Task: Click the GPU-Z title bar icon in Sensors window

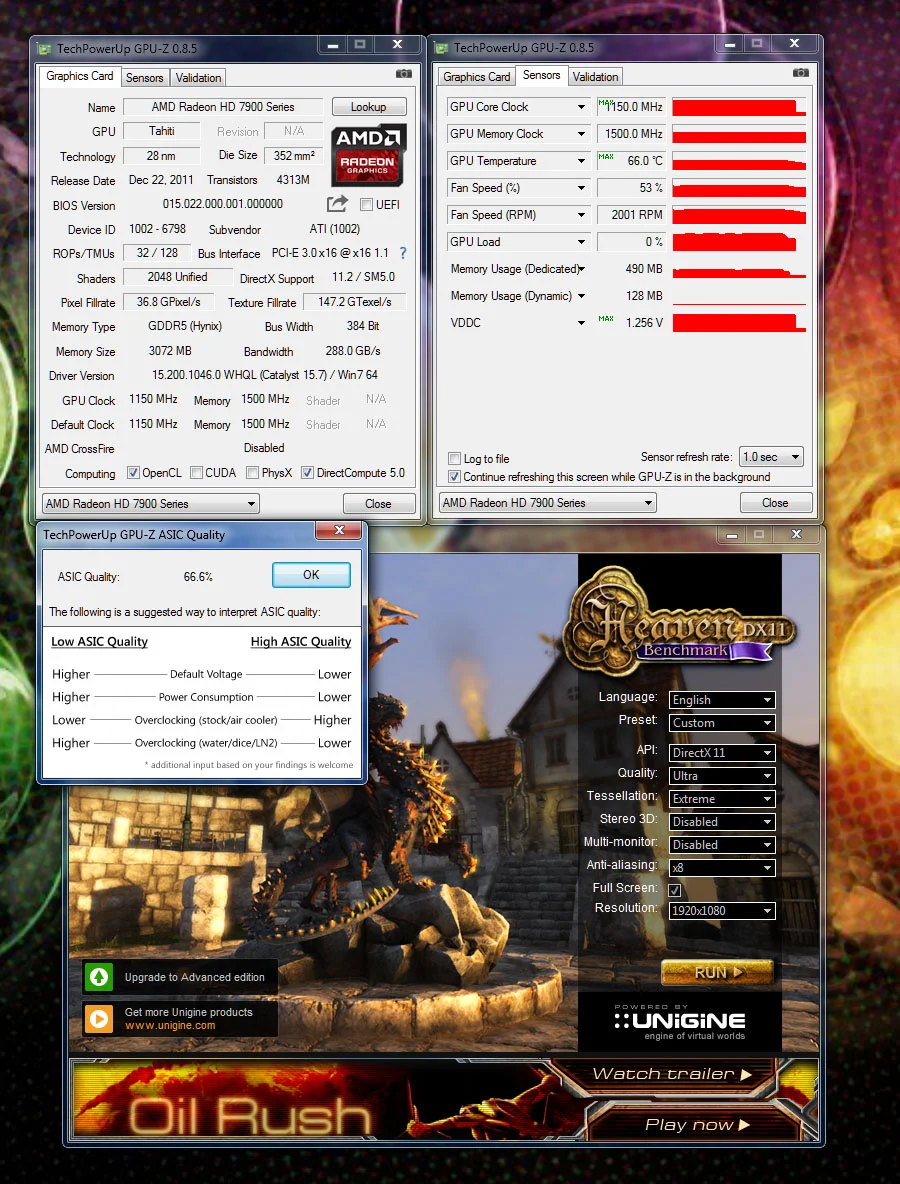Action: pos(442,48)
